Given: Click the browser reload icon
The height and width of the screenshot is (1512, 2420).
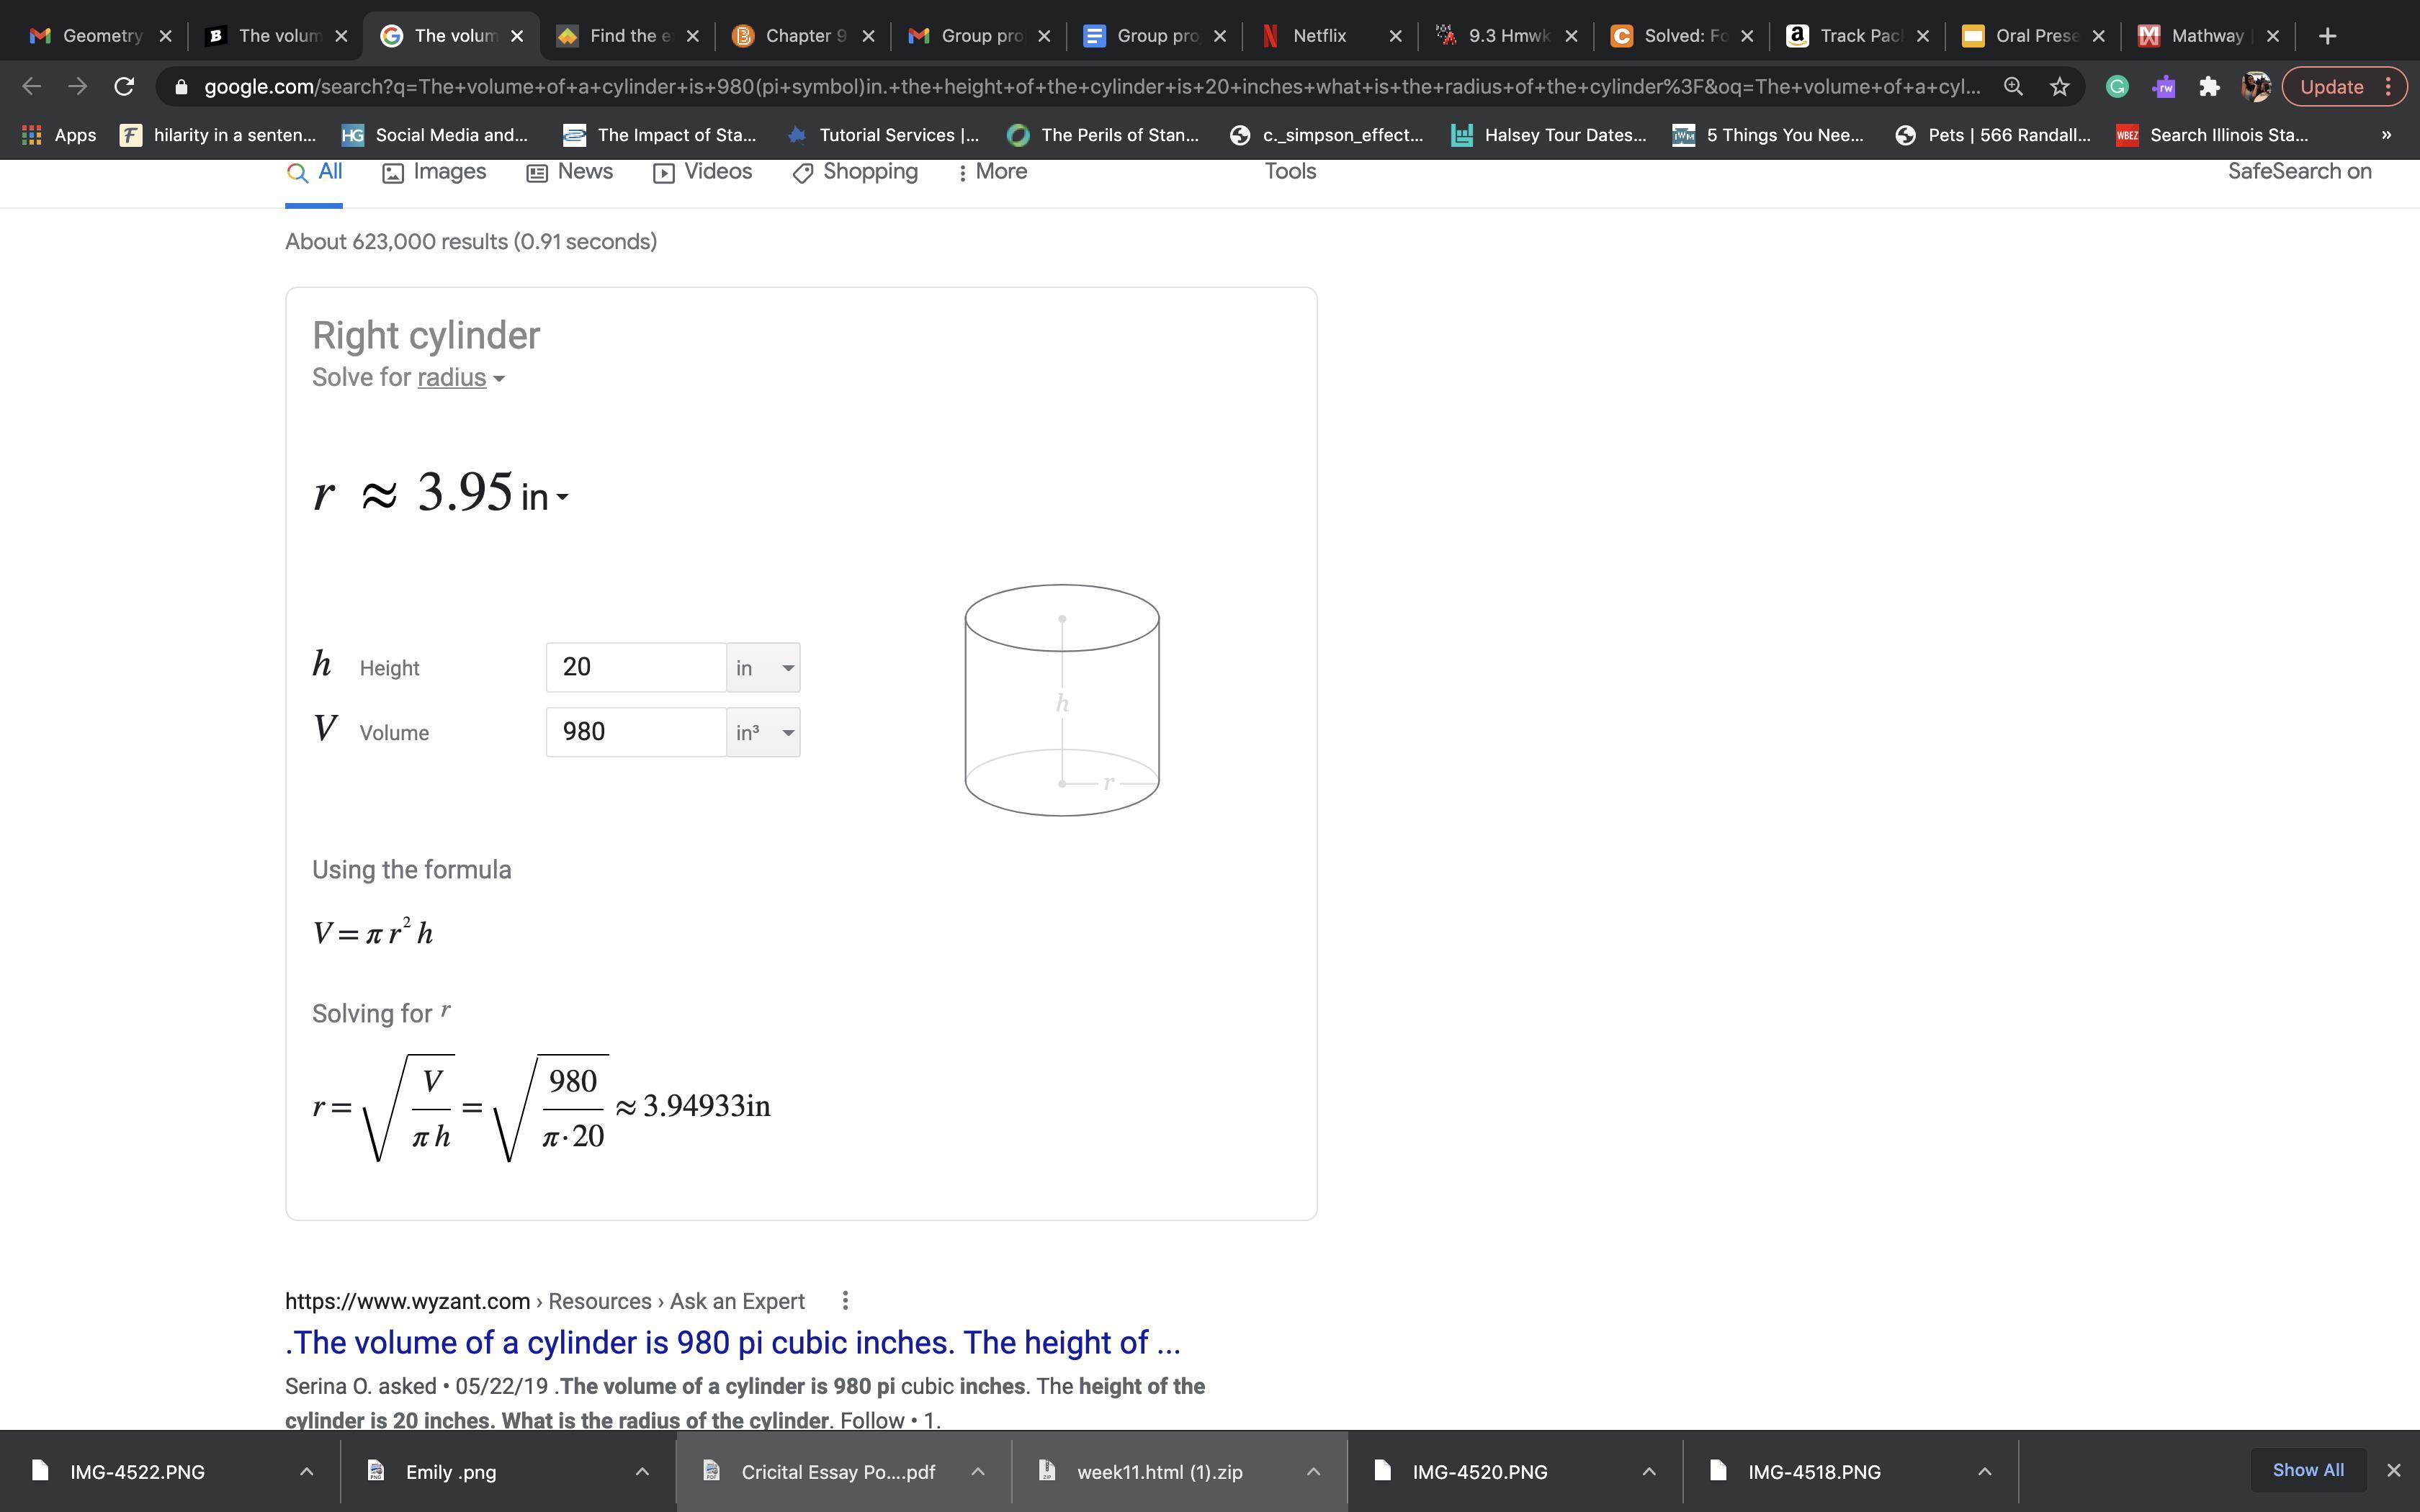Looking at the screenshot, I should click(124, 87).
